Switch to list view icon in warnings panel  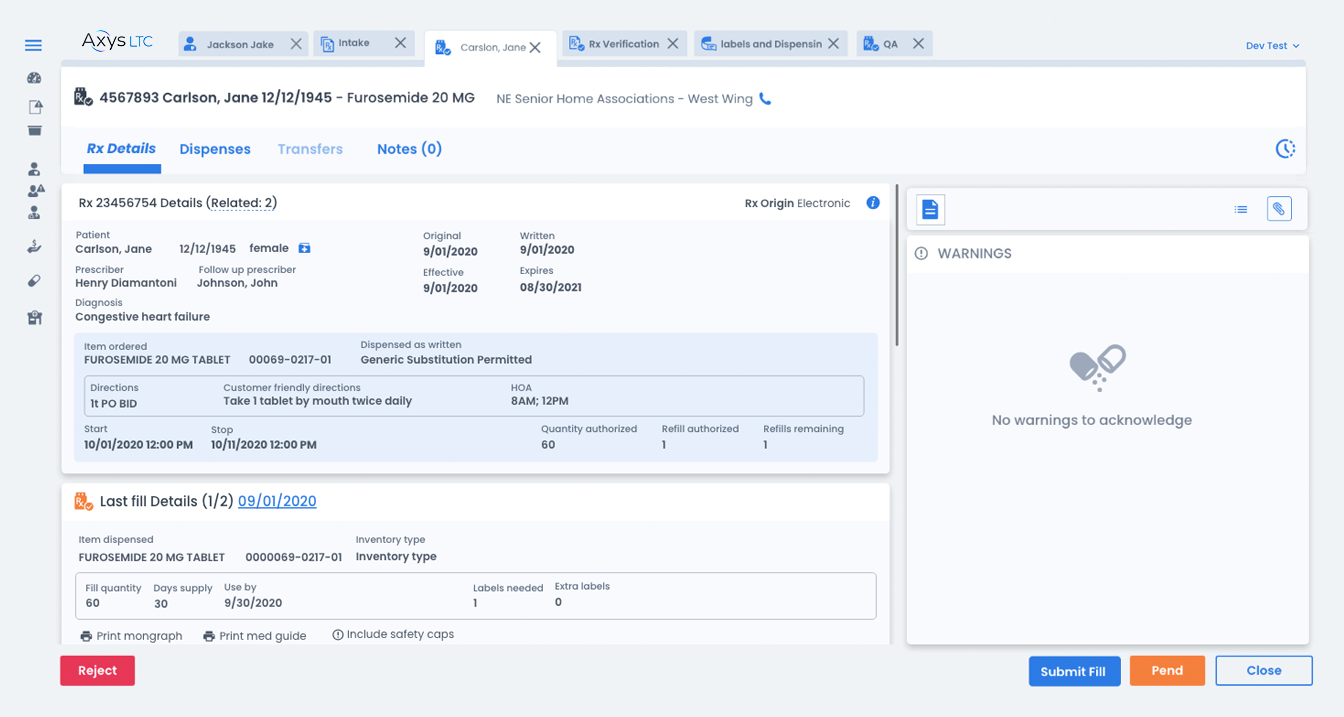click(1241, 209)
